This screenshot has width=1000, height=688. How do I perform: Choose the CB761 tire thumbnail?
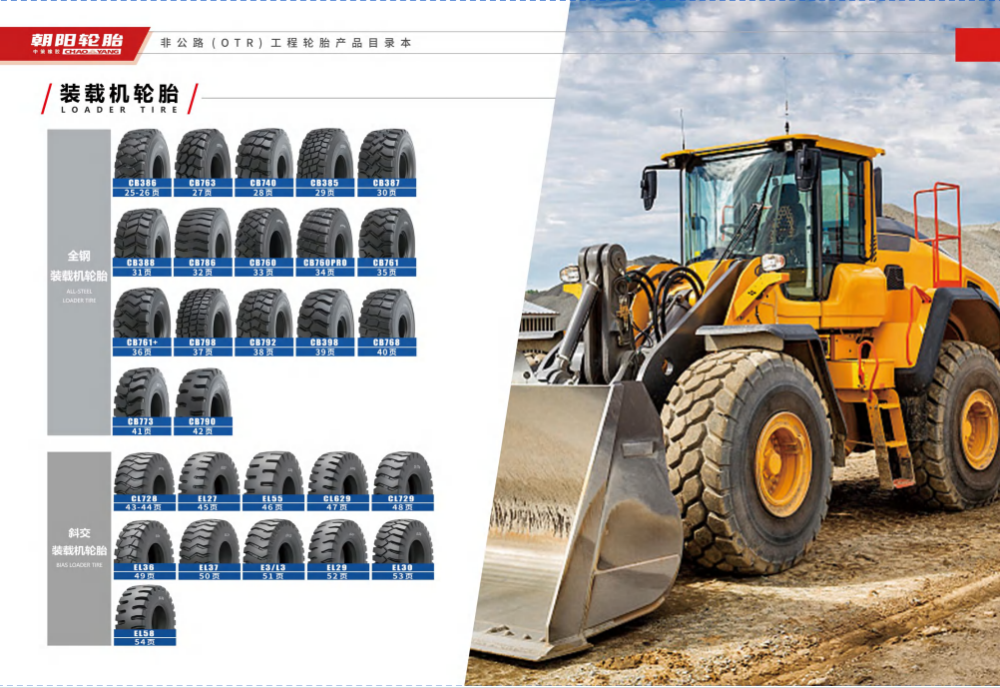point(386,233)
